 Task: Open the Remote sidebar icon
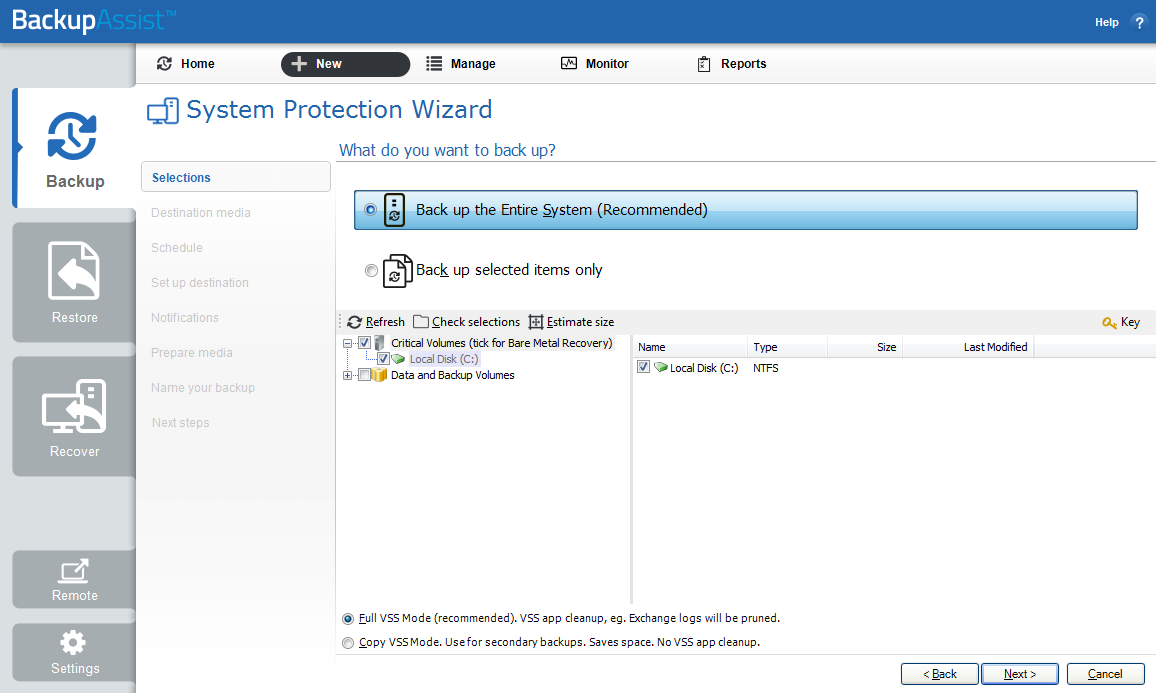[x=74, y=571]
